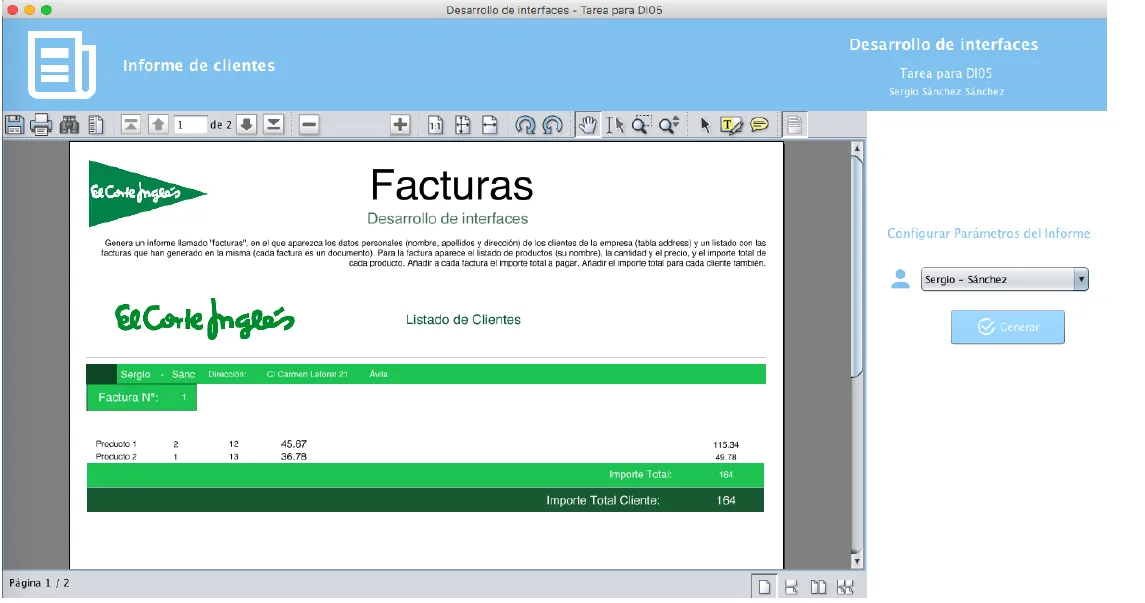The height and width of the screenshot is (603, 1145).
Task: Go to next page with down arrow
Action: (x=247, y=125)
